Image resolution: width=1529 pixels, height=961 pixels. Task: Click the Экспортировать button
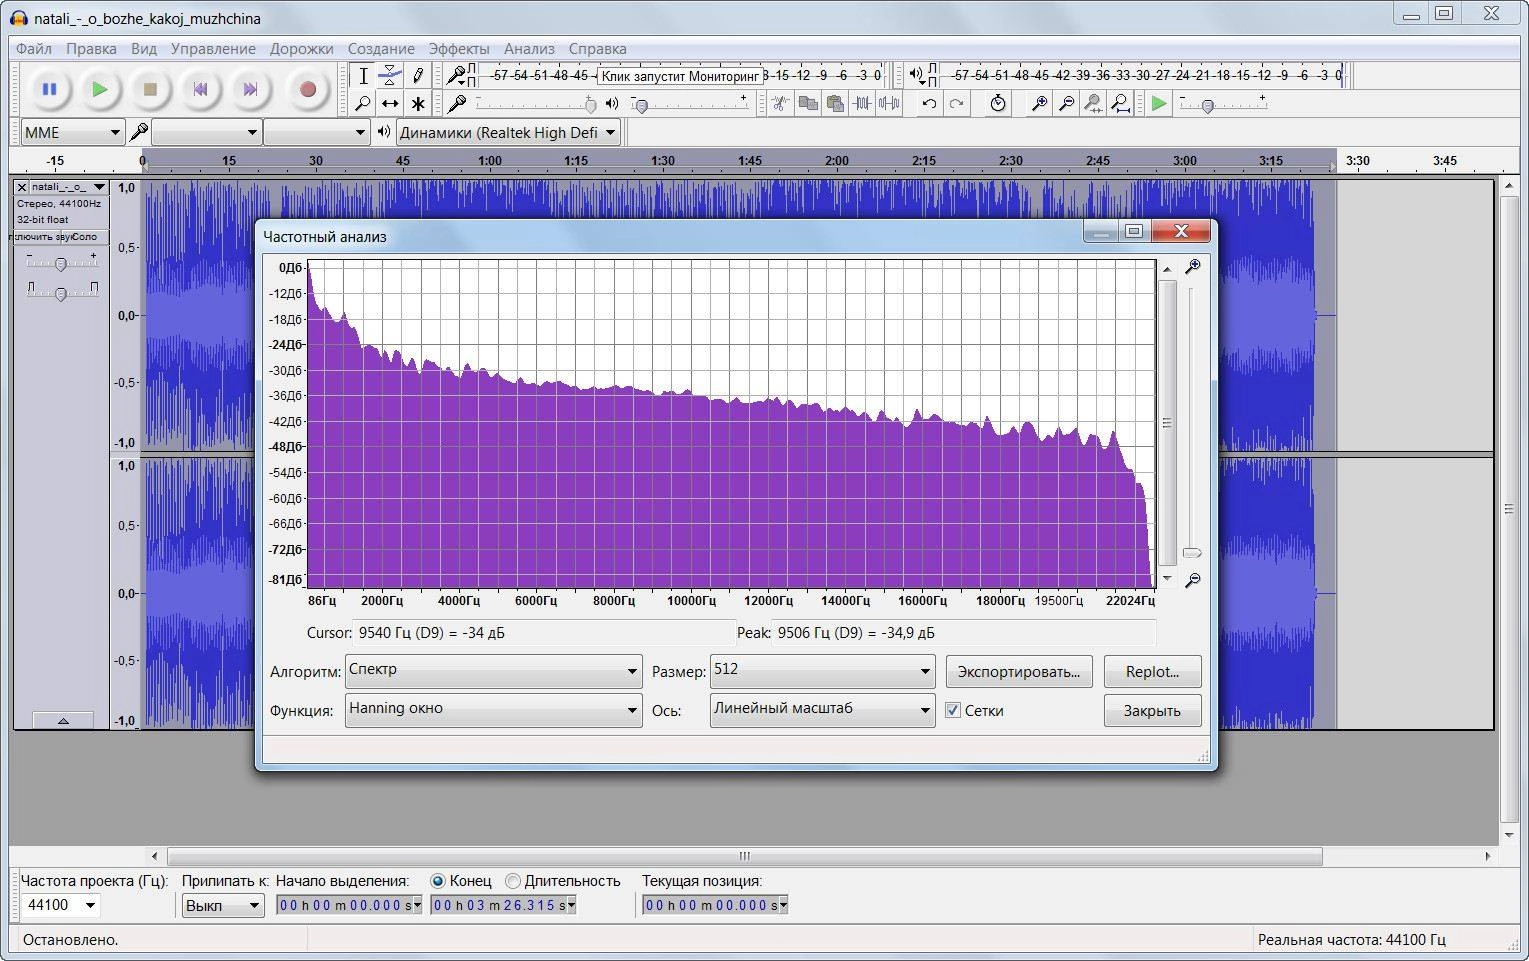(x=1019, y=671)
